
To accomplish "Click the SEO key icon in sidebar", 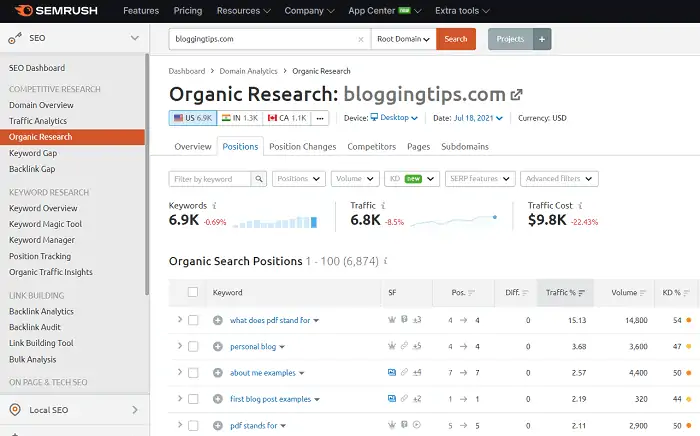I will click(15, 39).
